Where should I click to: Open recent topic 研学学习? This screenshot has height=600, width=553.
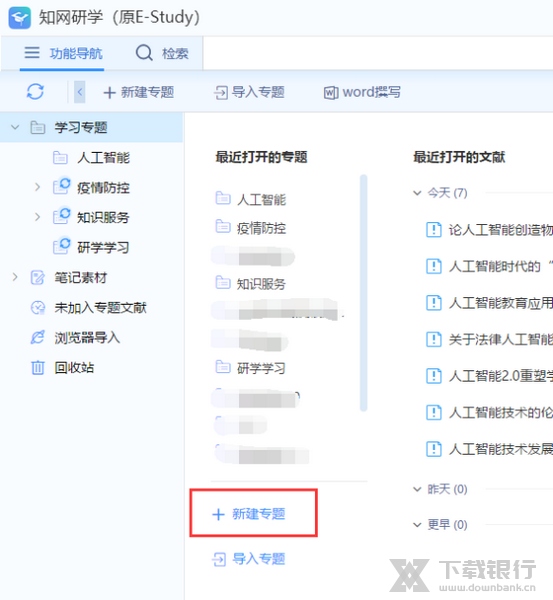click(261, 368)
